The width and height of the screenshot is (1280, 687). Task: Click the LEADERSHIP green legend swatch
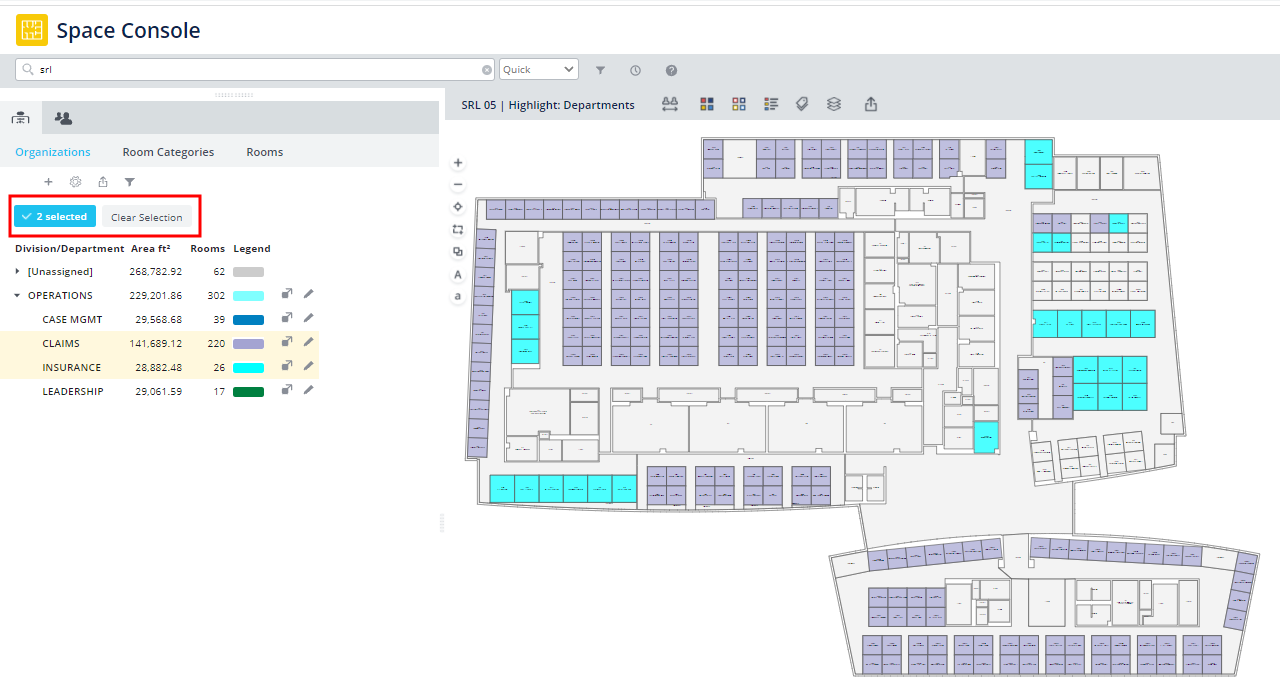click(x=248, y=392)
